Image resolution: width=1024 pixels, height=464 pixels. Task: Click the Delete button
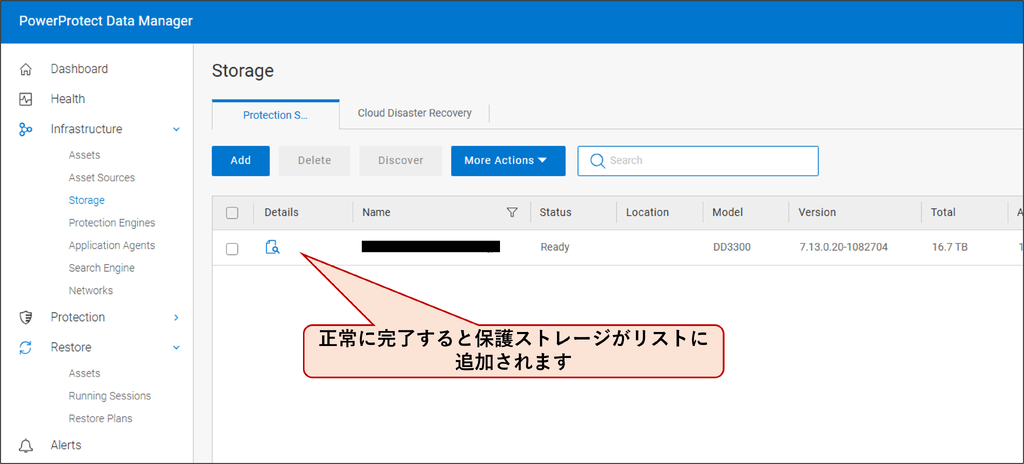[315, 161]
